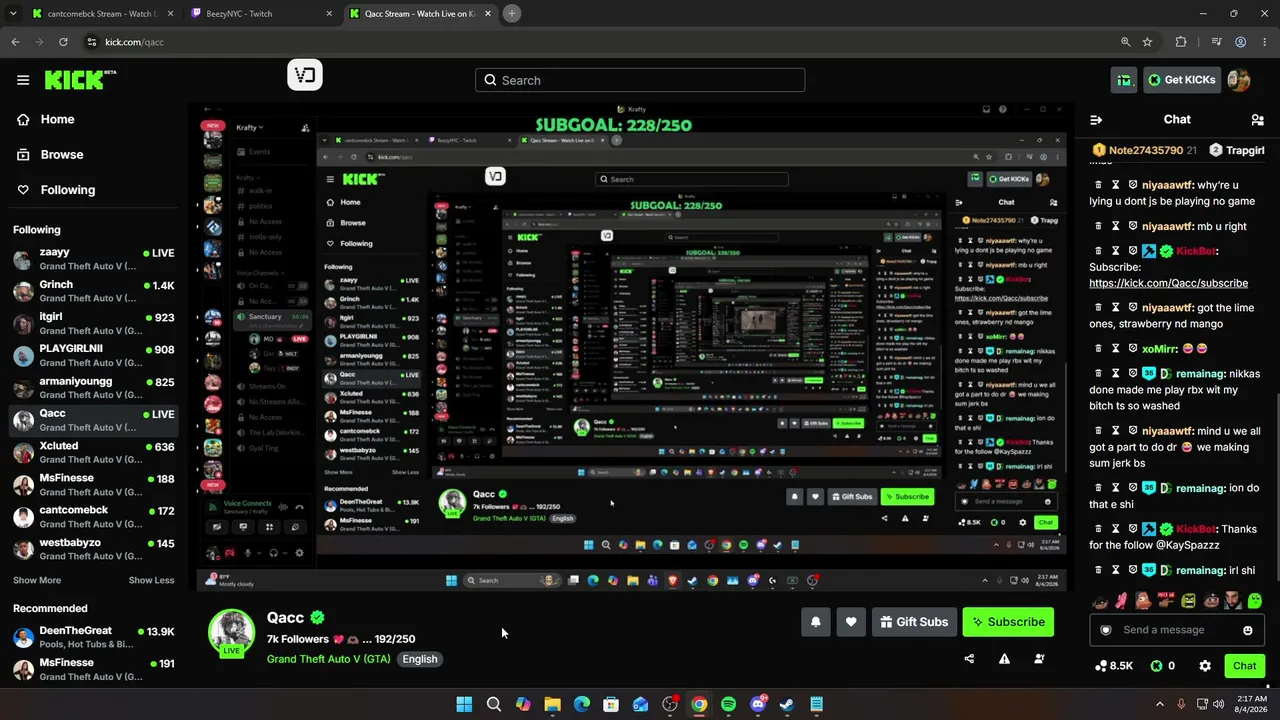1280x720 pixels.
Task: Toggle the follow heart button
Action: click(851, 622)
